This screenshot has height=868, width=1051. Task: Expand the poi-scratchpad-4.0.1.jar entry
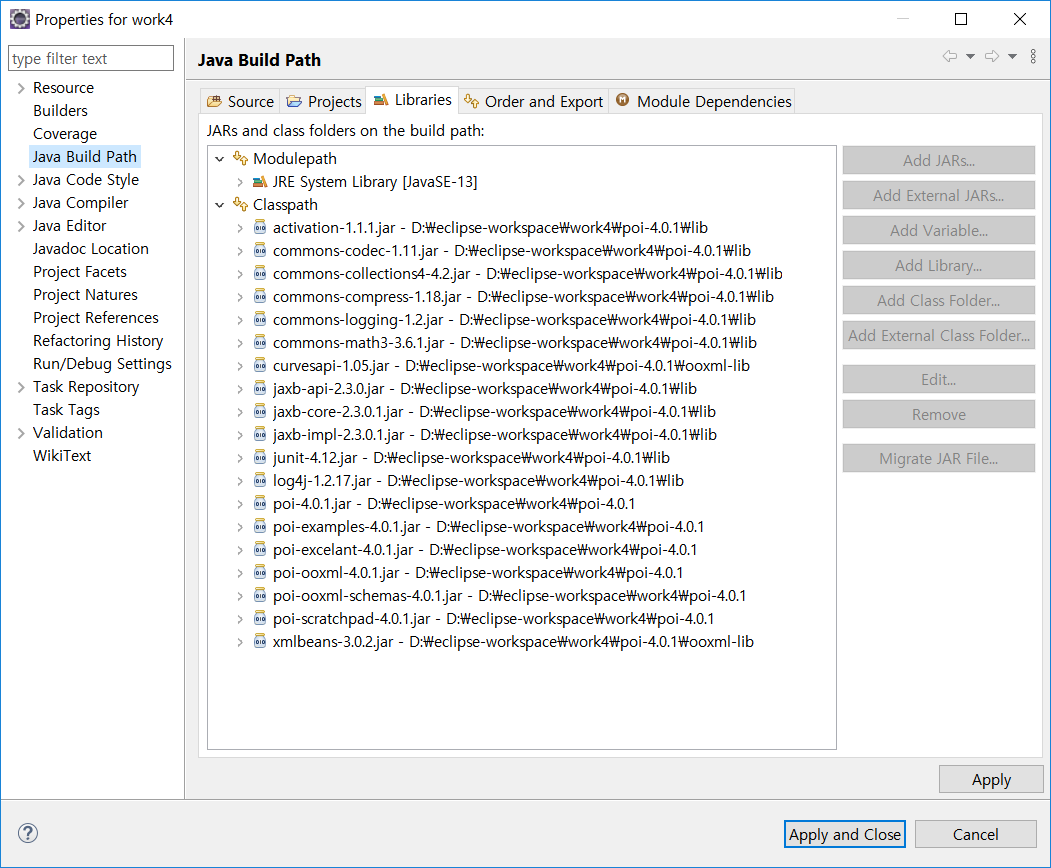click(239, 619)
